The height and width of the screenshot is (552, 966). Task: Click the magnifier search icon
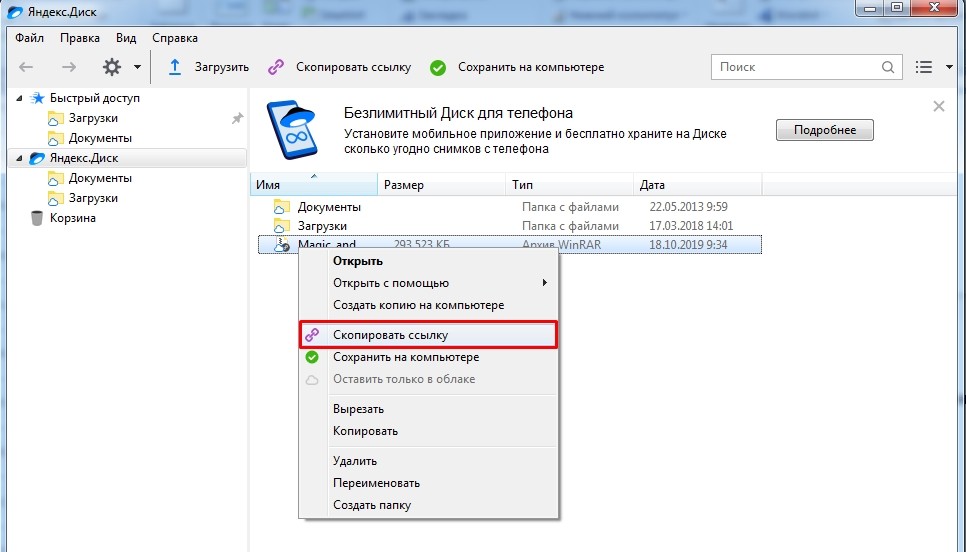coord(888,67)
